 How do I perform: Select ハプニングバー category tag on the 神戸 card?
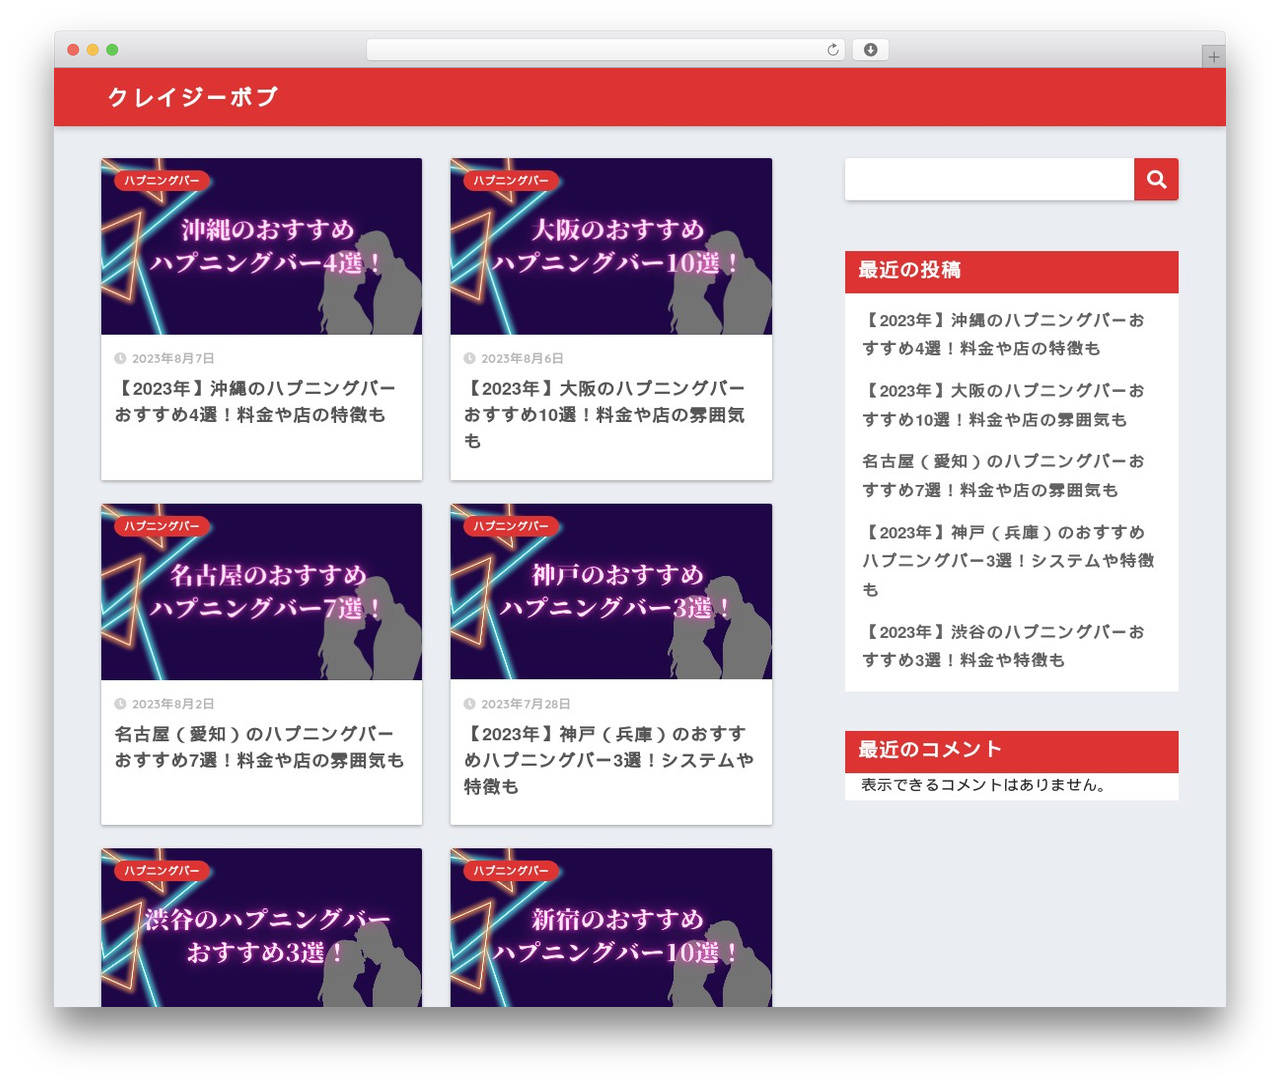click(511, 526)
